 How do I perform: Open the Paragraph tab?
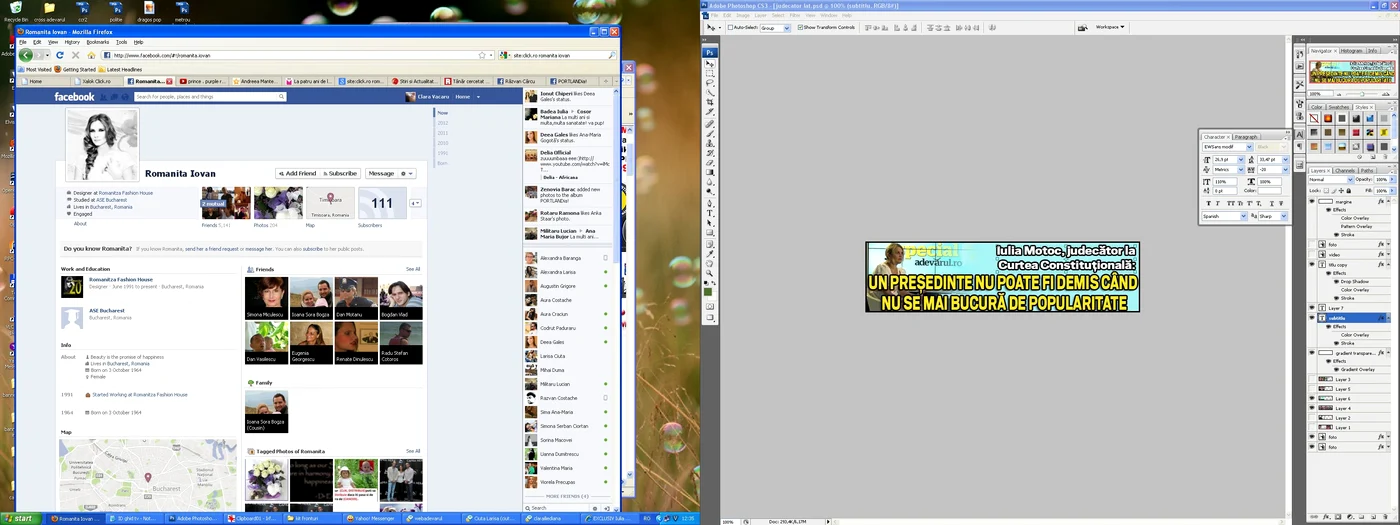coord(1246,137)
